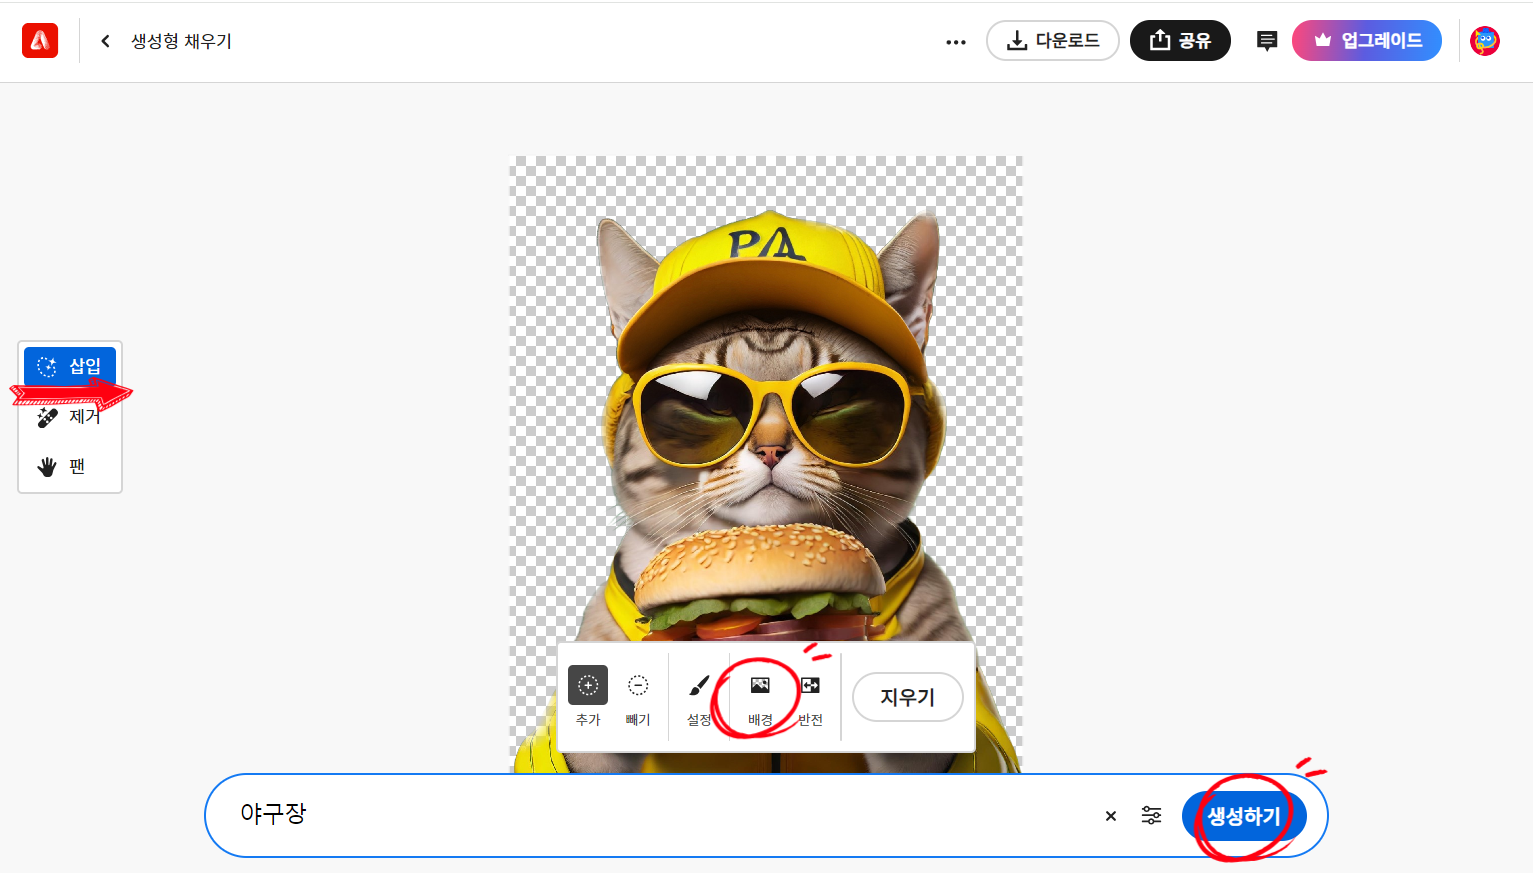
Task: Choose the 추가 add selection mode
Action: point(588,697)
